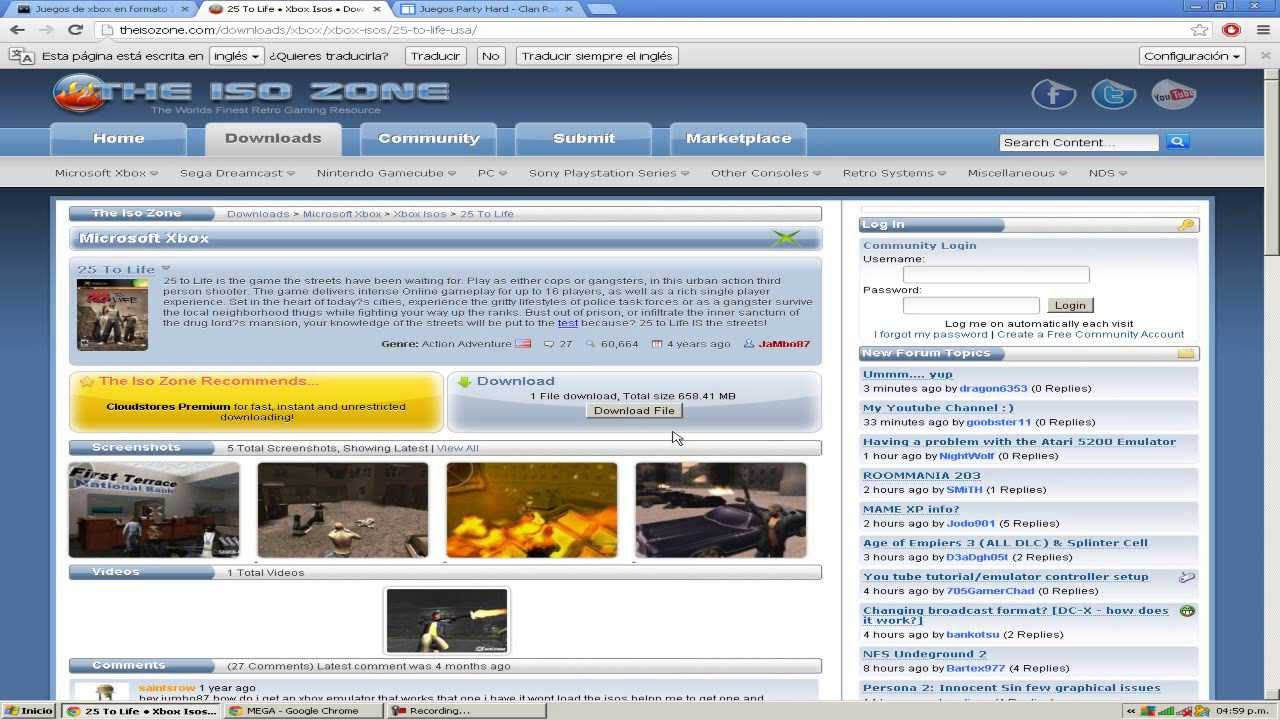Go to the Home tab
This screenshot has width=1280, height=720.
pyautogui.click(x=119, y=139)
